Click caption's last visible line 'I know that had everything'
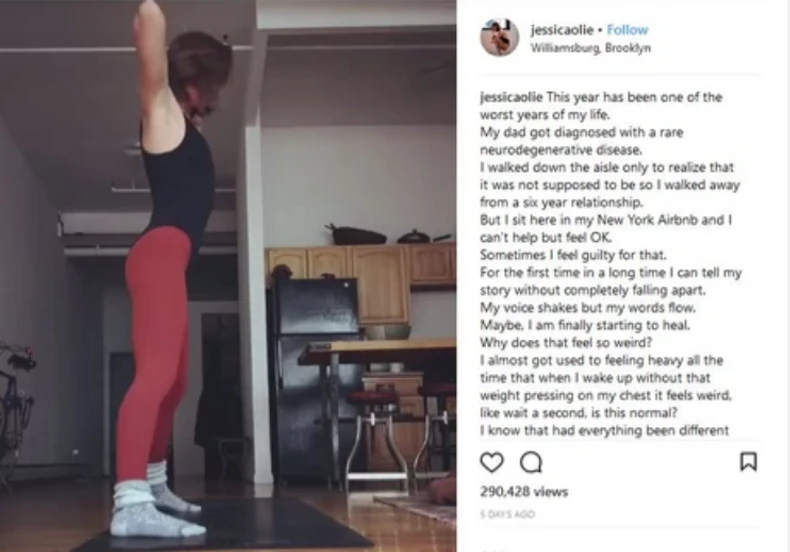Image resolution: width=790 pixels, height=552 pixels. (604, 431)
